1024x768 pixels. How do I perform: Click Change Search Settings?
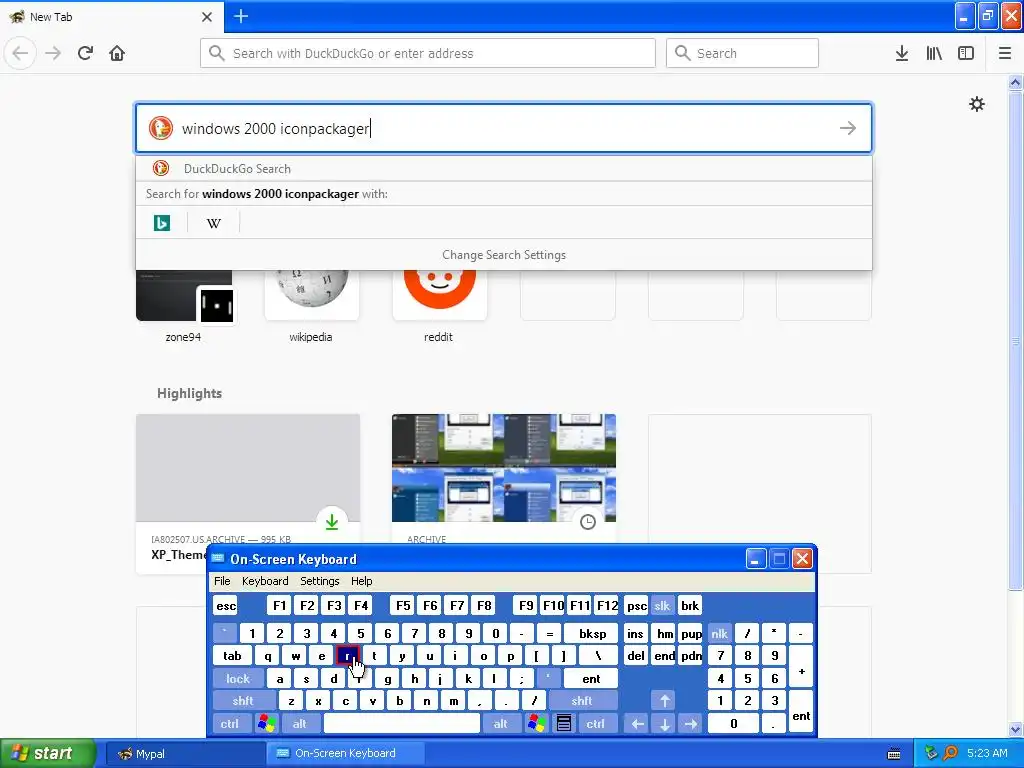coord(504,255)
